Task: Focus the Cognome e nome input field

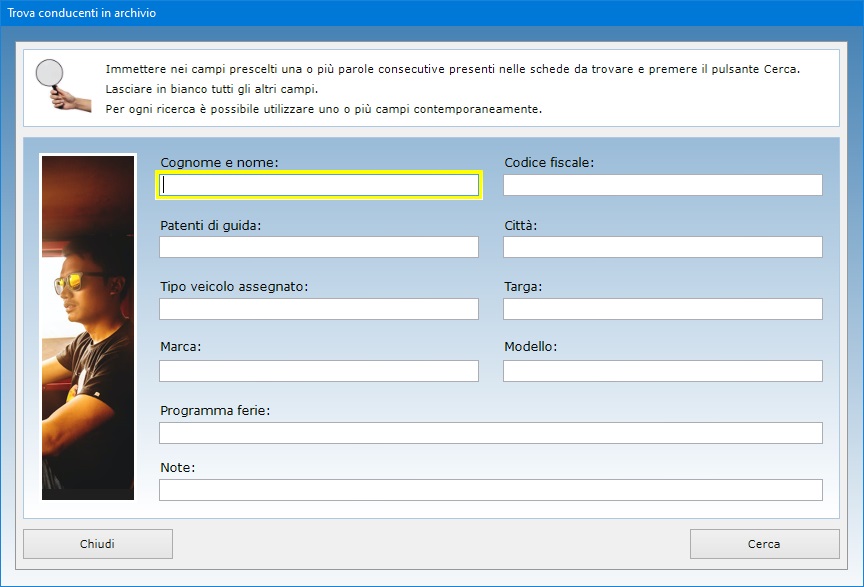Action: click(319, 185)
